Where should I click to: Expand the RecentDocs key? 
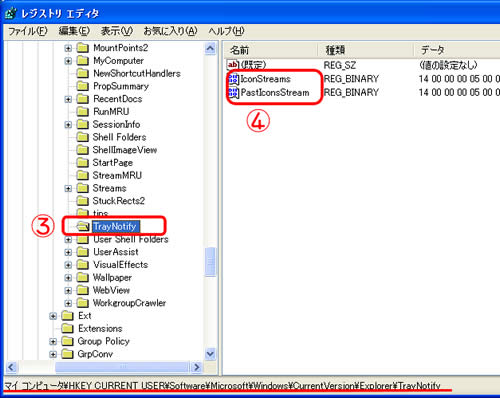click(x=68, y=99)
